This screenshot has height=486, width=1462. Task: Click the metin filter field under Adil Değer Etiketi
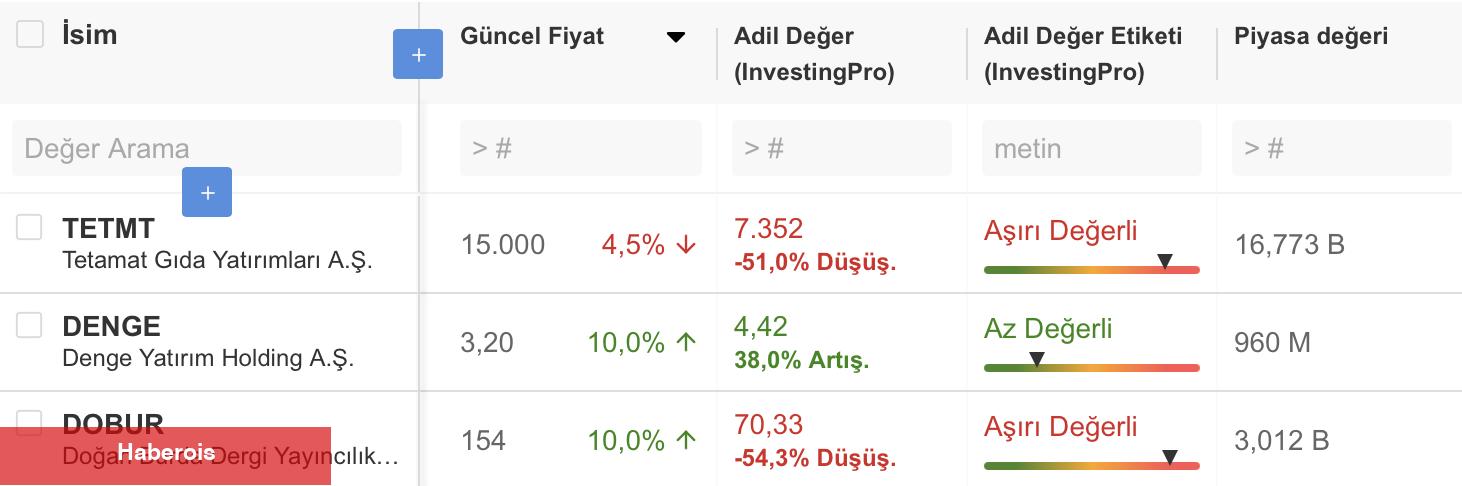[x=1092, y=148]
